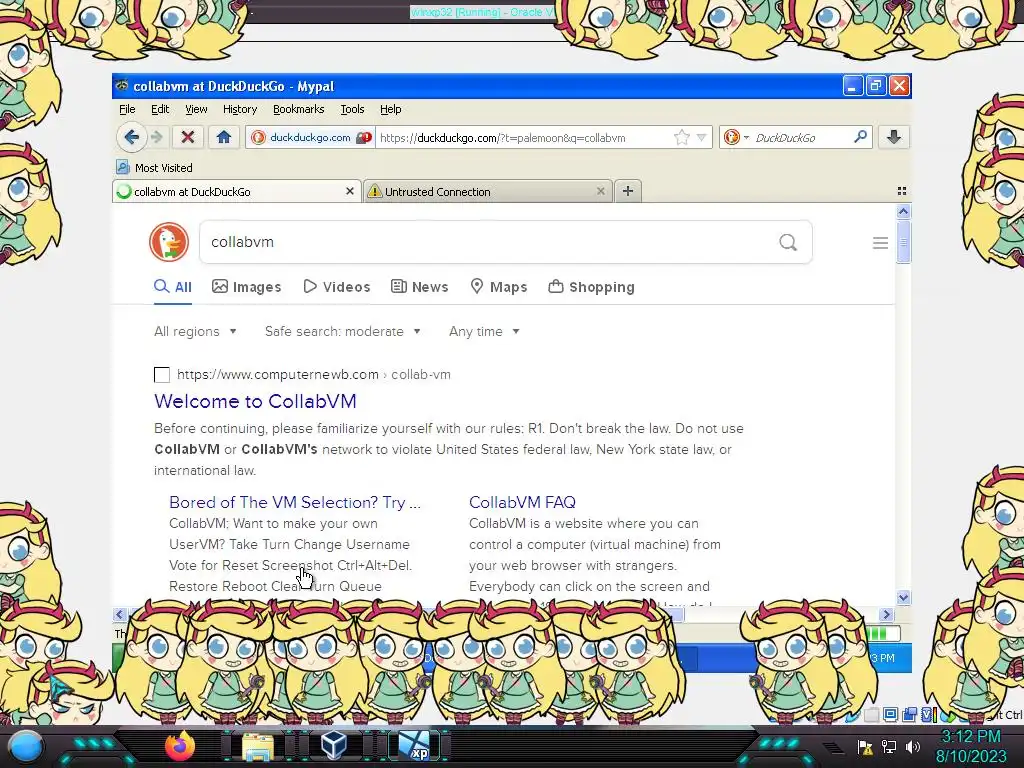Open the View menu
This screenshot has height=768, width=1024.
tap(196, 109)
